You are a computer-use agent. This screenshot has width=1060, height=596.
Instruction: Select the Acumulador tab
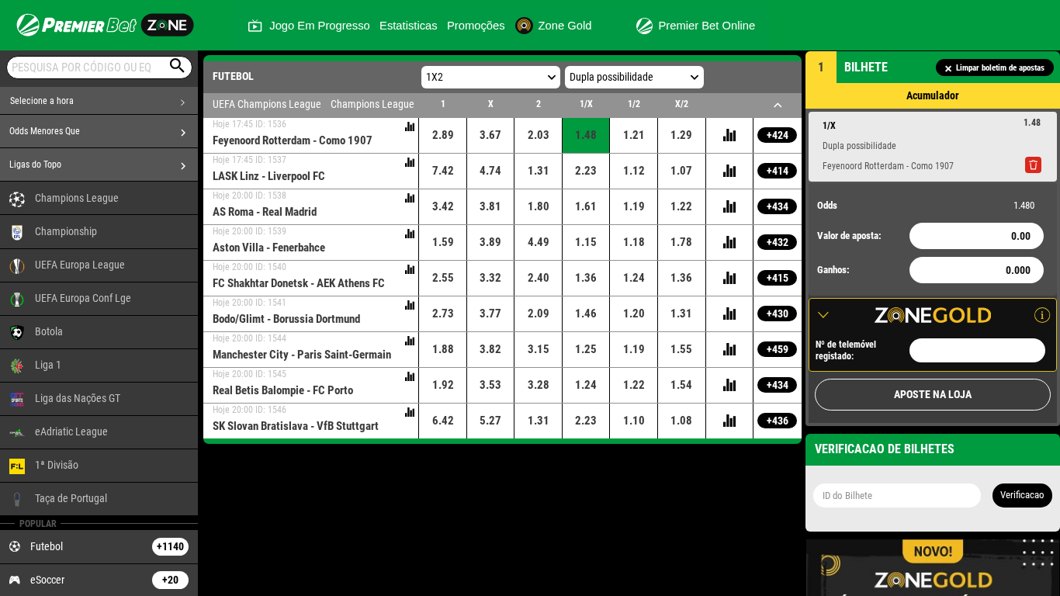point(932,96)
